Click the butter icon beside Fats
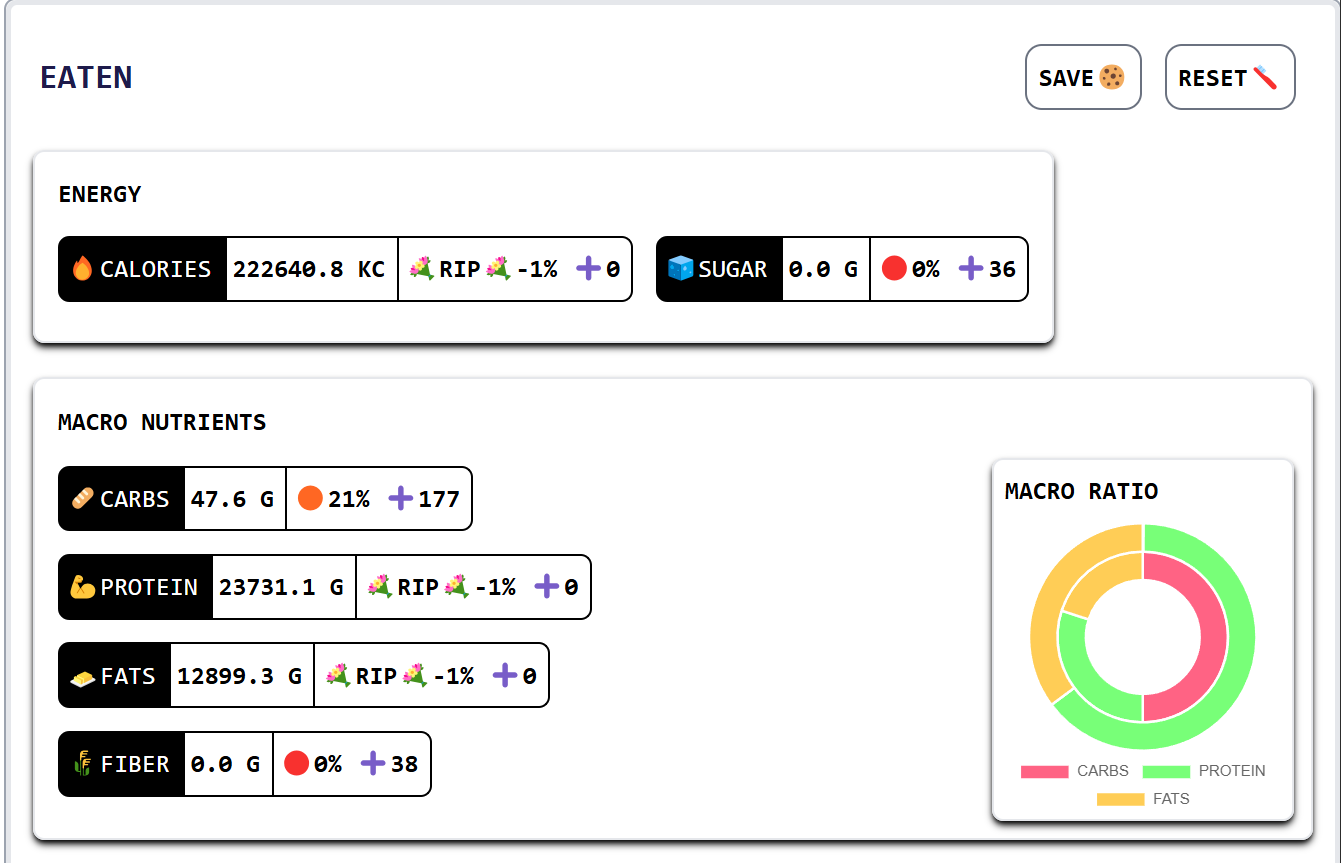1341x863 pixels. click(83, 677)
